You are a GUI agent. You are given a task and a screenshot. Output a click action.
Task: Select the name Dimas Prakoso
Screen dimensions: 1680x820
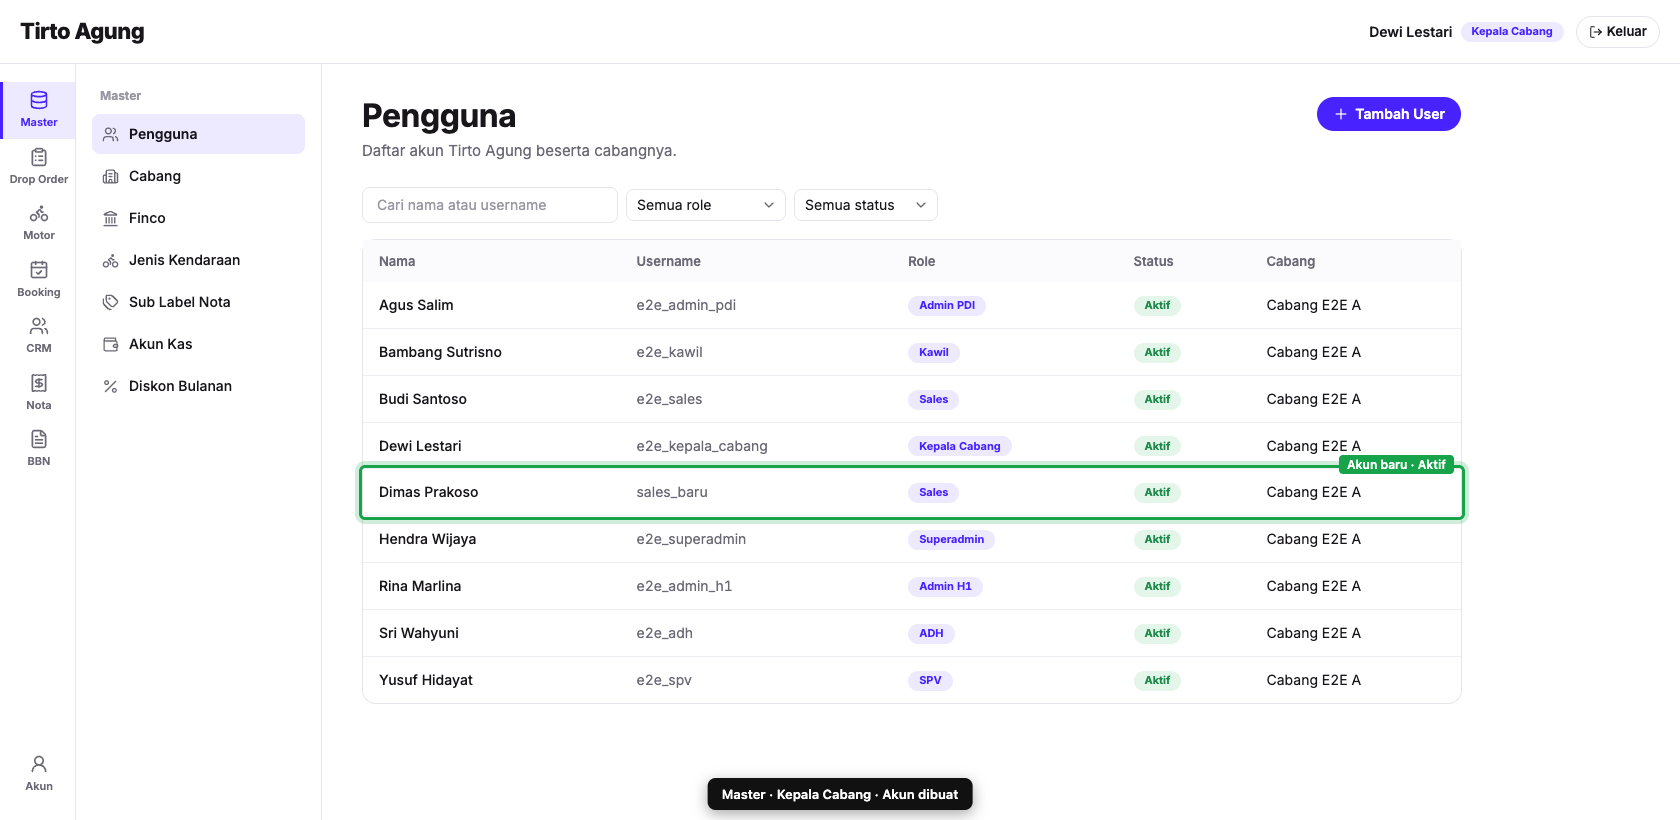click(428, 492)
